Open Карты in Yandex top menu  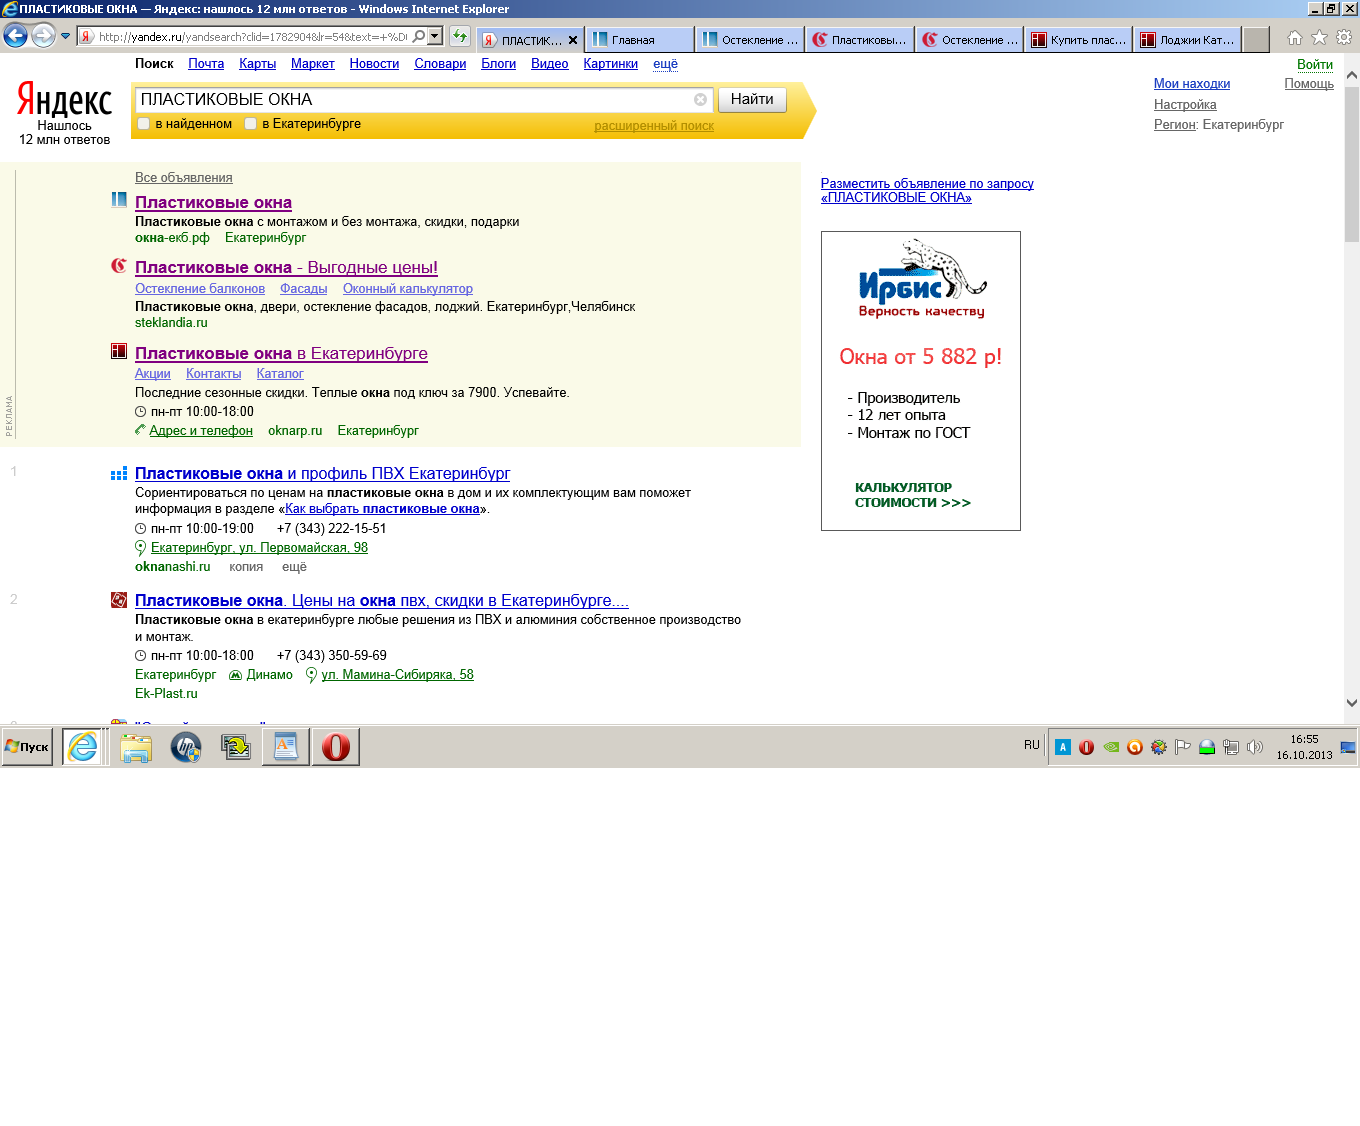click(x=257, y=64)
